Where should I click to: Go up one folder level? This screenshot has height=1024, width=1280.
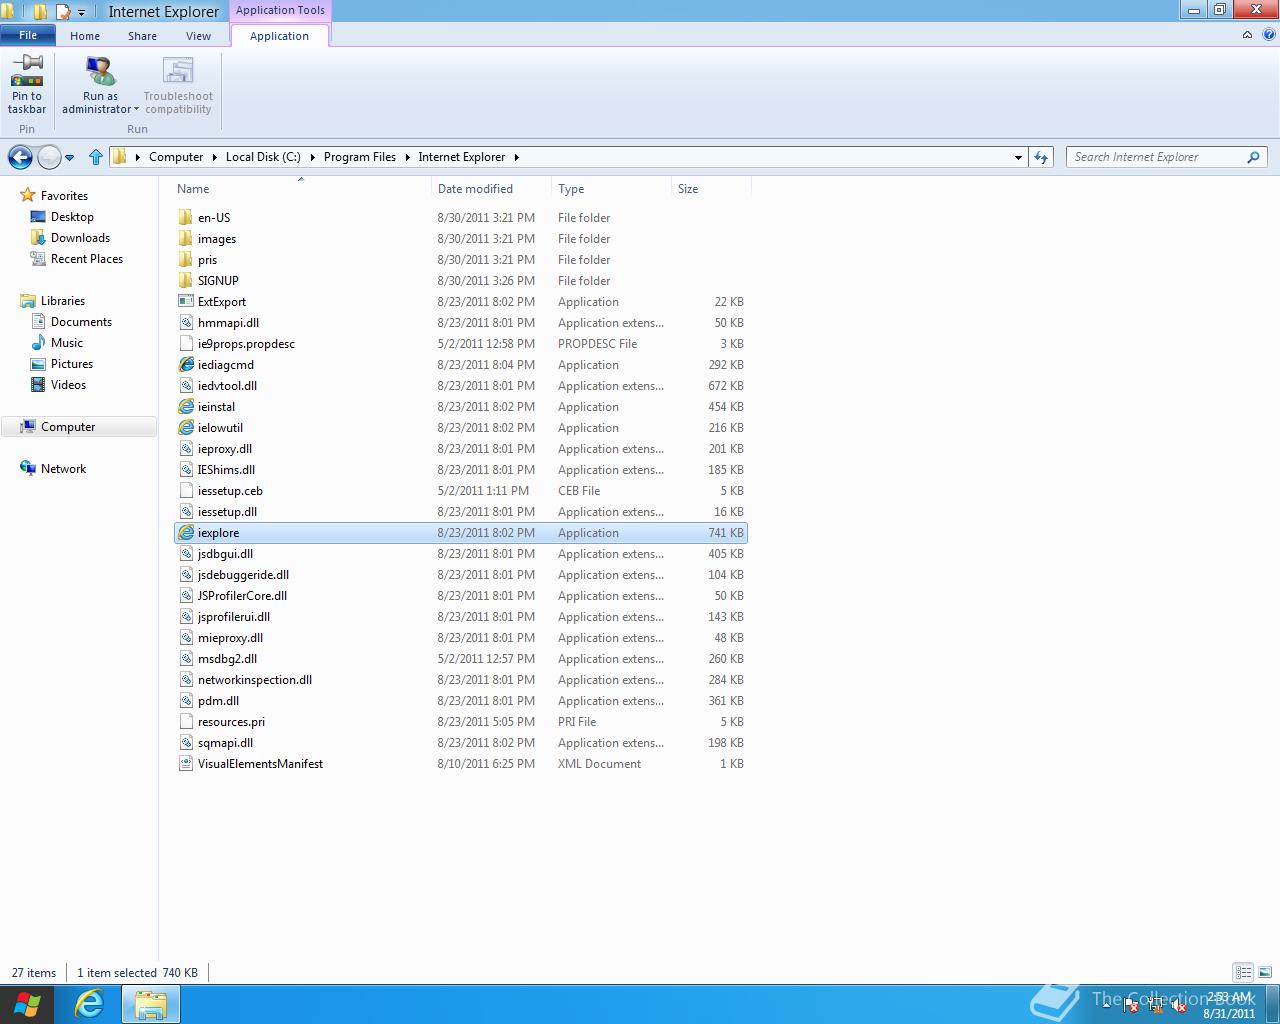point(96,157)
